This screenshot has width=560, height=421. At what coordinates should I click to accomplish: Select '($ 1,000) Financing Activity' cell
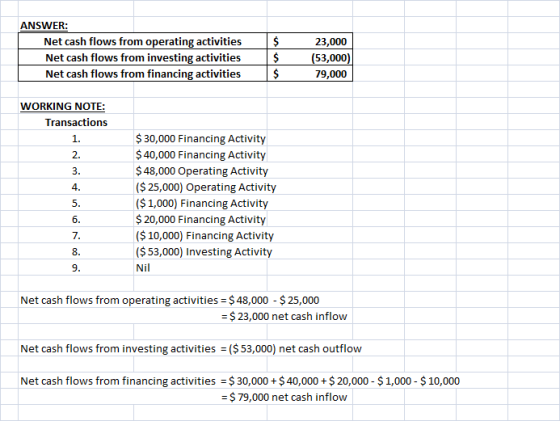[x=202, y=204]
